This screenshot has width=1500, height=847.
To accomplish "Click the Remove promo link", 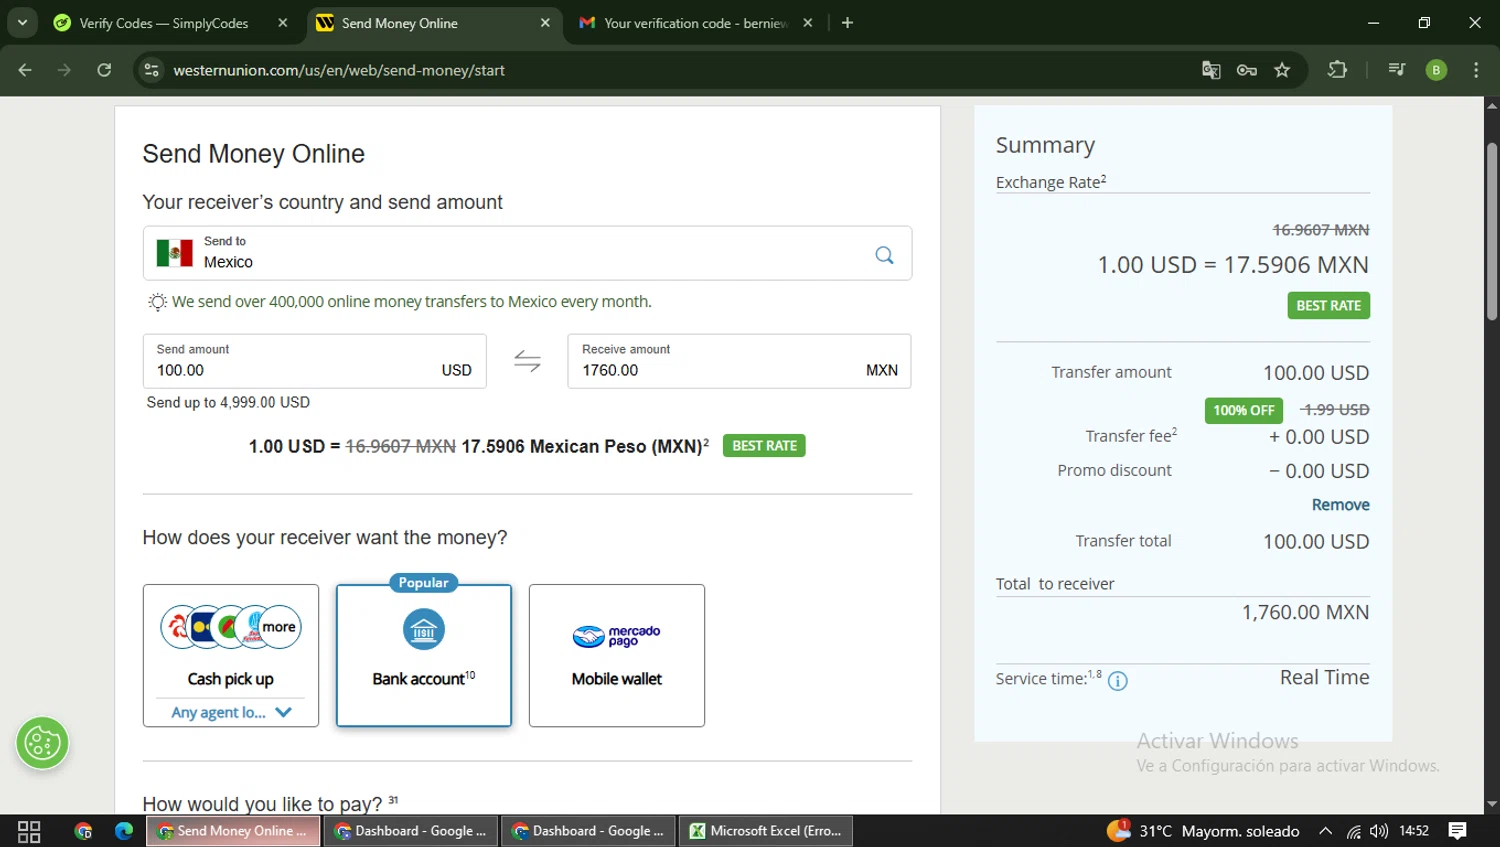I will (x=1340, y=505).
